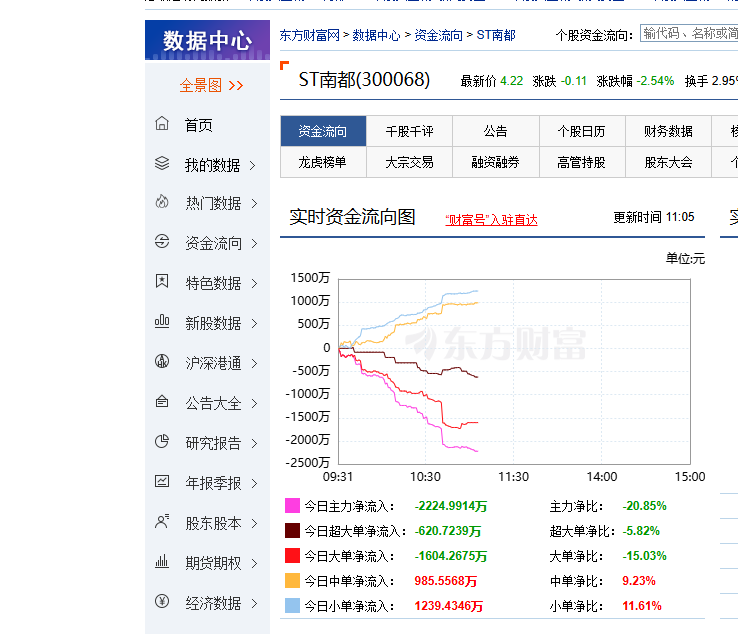Click the dark red 今日超大单净流入 legend swatch
This screenshot has width=738, height=634.
(292, 530)
